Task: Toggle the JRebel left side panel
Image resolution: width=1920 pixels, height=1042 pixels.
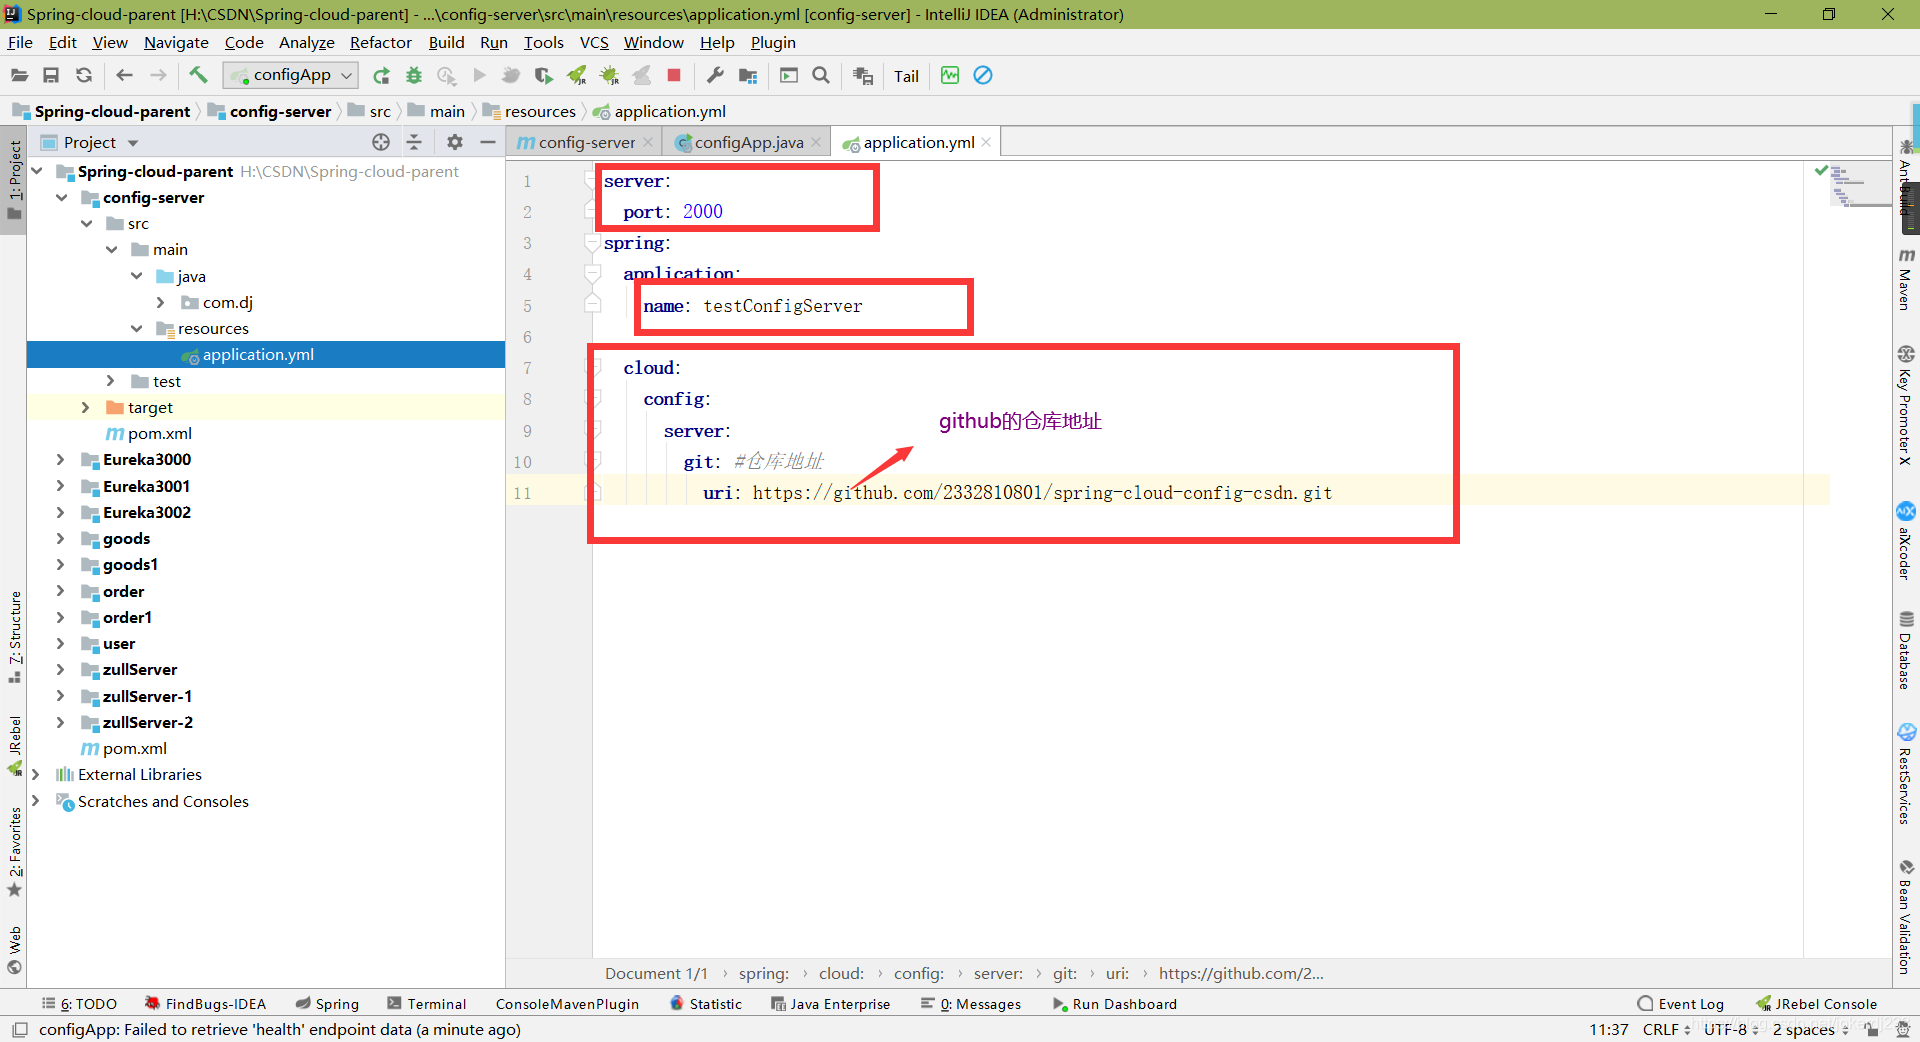Action: (14, 745)
